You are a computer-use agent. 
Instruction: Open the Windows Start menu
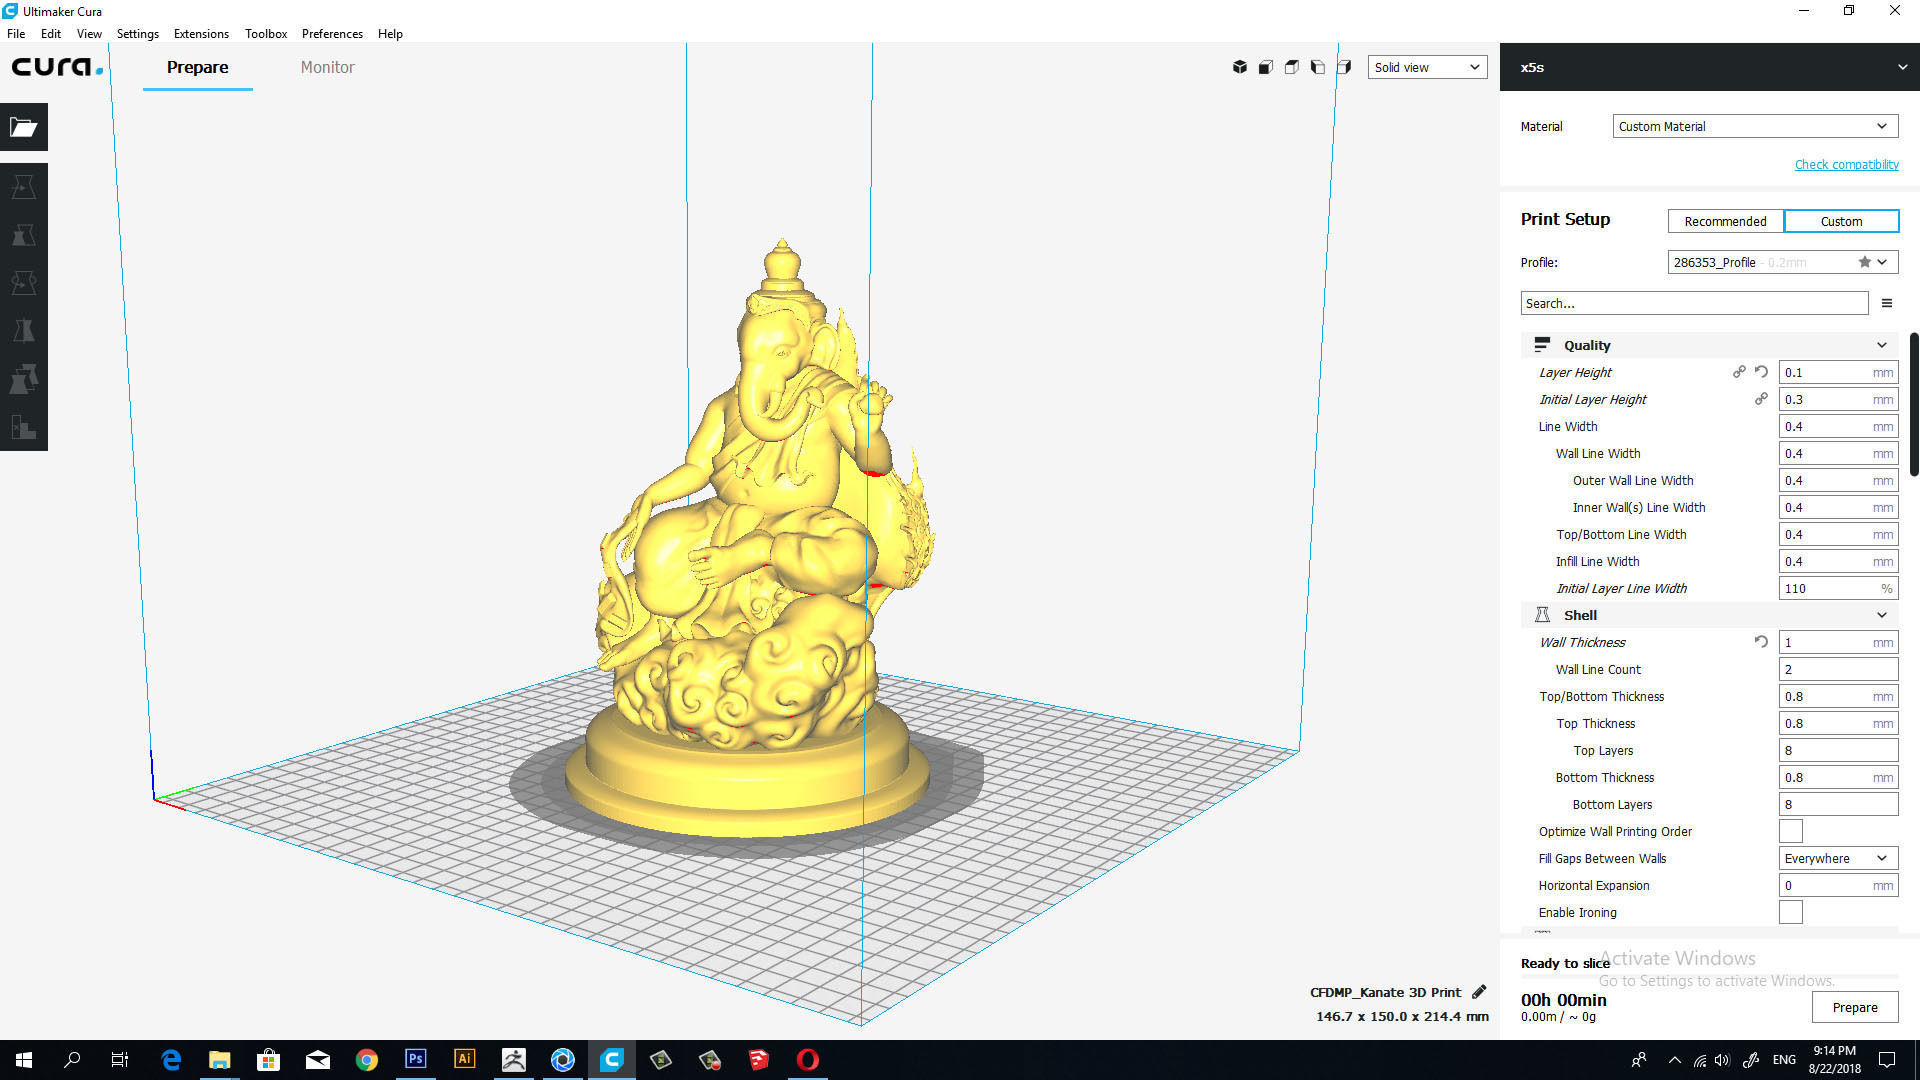24,1059
